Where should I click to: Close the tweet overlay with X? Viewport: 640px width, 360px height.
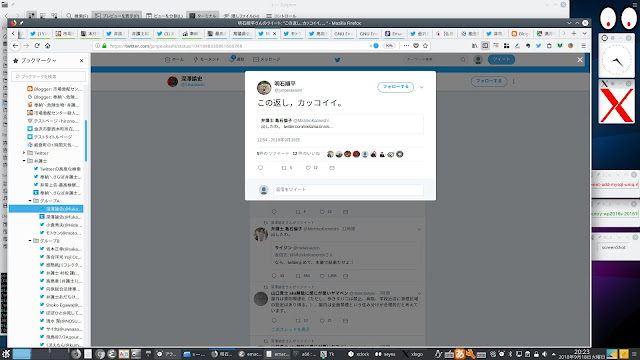pyautogui.click(x=580, y=60)
